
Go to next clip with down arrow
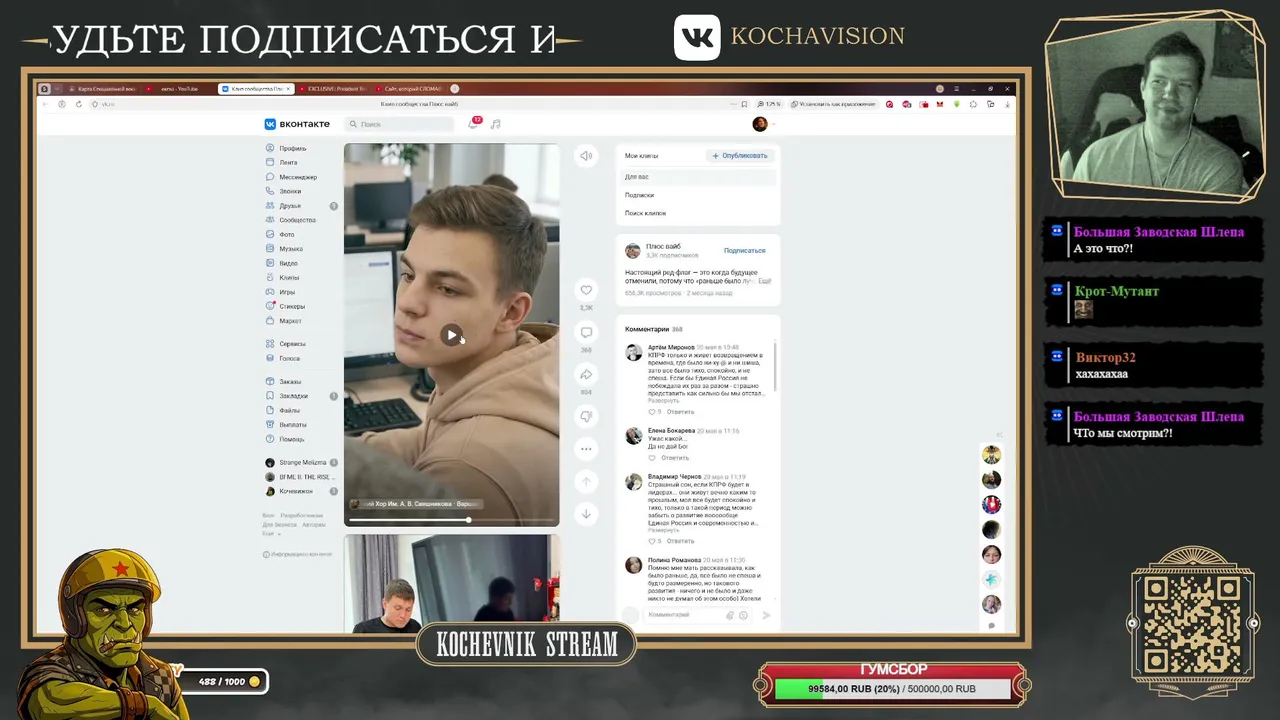coord(586,513)
